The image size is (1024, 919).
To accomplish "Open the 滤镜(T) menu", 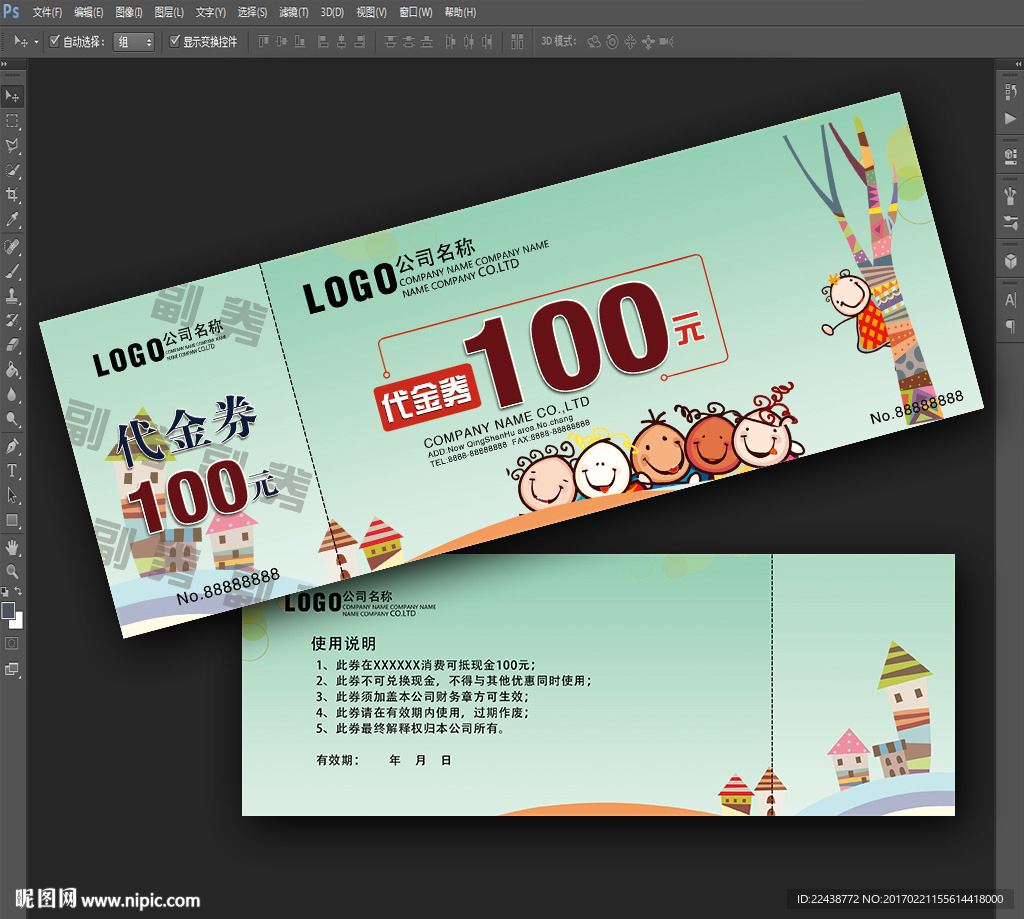I will point(293,12).
